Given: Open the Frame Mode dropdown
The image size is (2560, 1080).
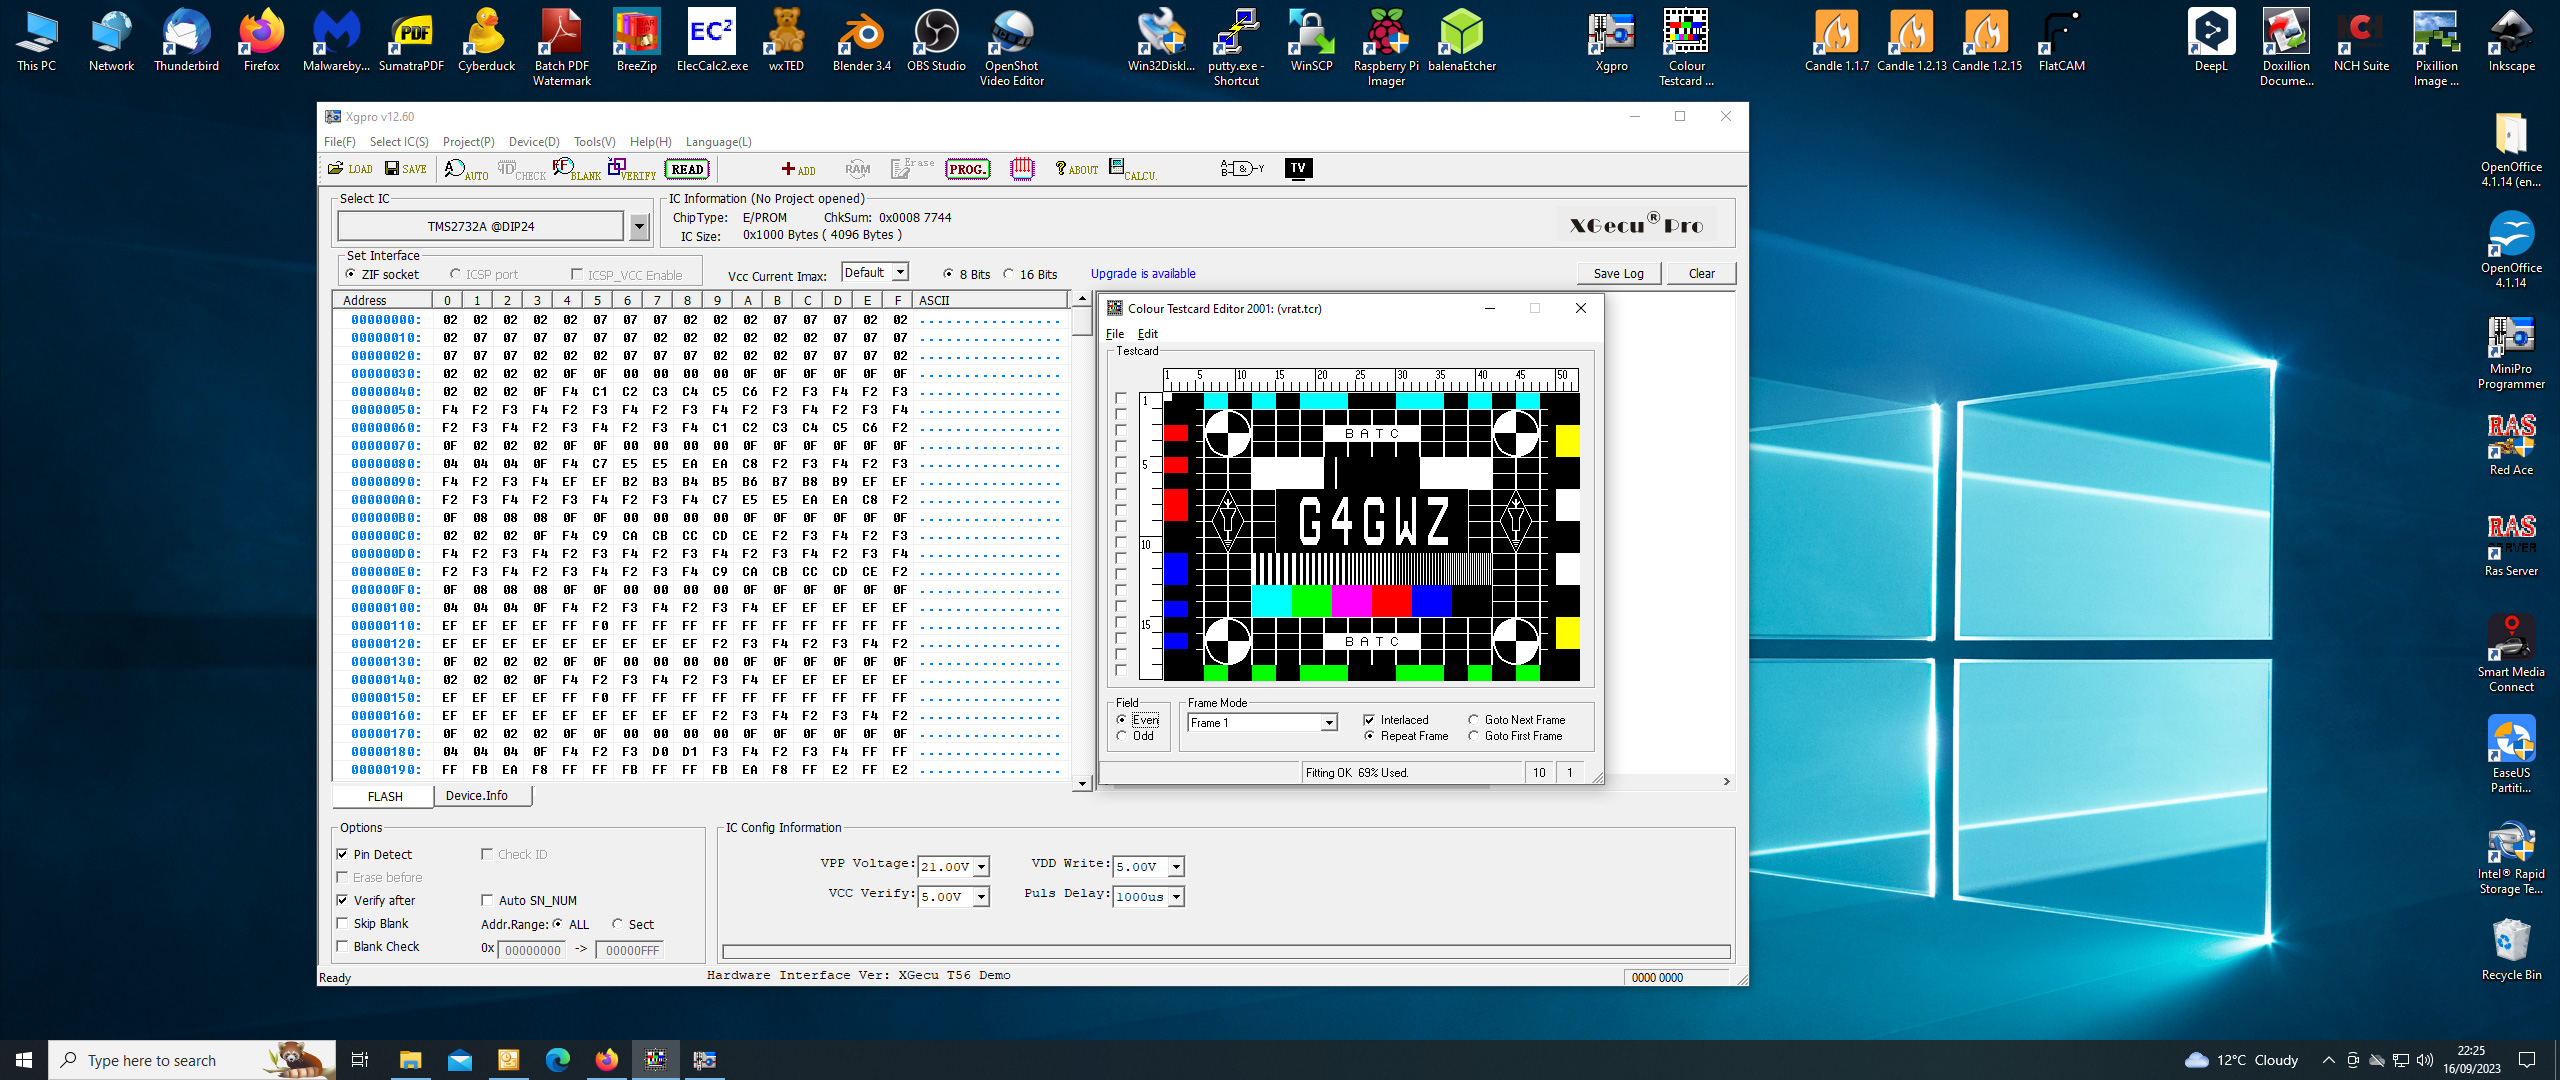Looking at the screenshot, I should pyautogui.click(x=1329, y=723).
